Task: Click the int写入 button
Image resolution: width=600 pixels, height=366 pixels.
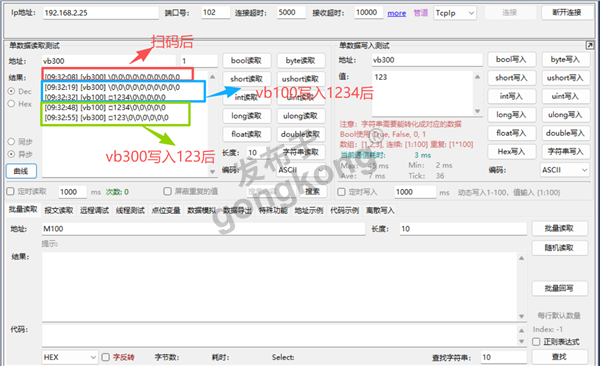Action: [x=511, y=96]
